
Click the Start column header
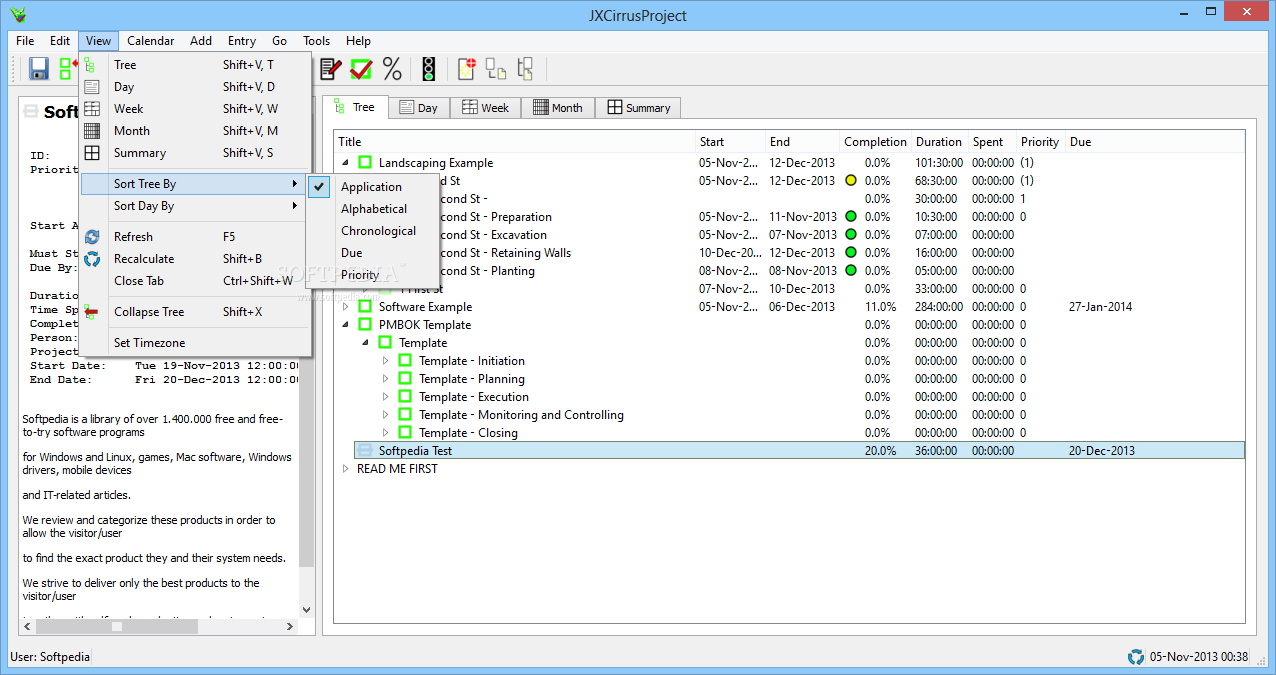(x=730, y=142)
